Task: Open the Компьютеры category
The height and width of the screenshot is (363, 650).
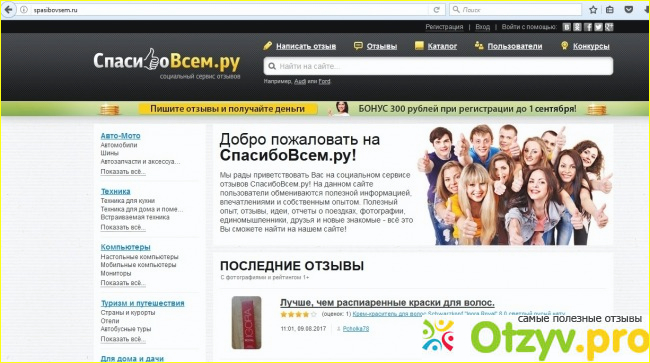Action: [x=125, y=247]
